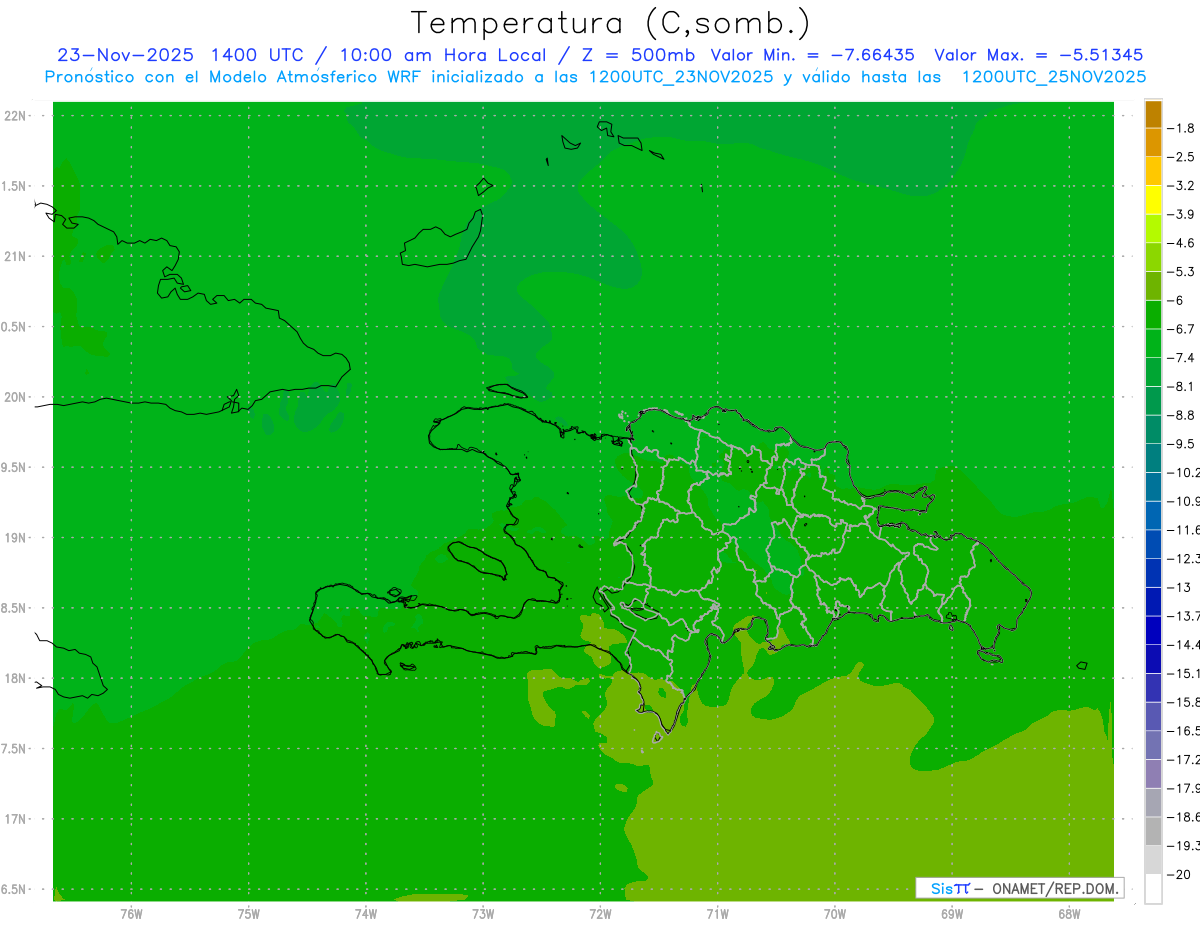Click the '75W' longitude label
The image size is (1200, 927).
[x=249, y=914]
